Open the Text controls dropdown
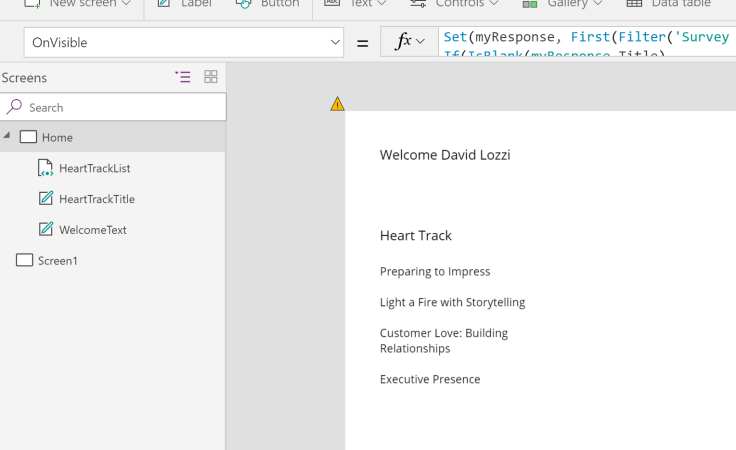The height and width of the screenshot is (450, 736). 355,4
